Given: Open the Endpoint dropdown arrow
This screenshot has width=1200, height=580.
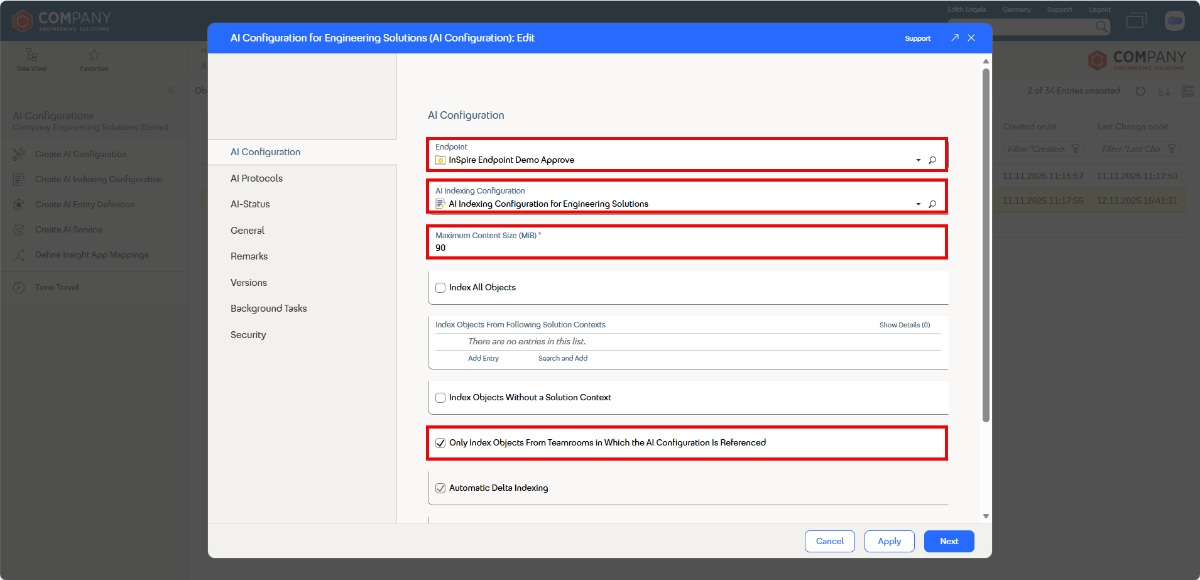Looking at the screenshot, I should [917, 160].
